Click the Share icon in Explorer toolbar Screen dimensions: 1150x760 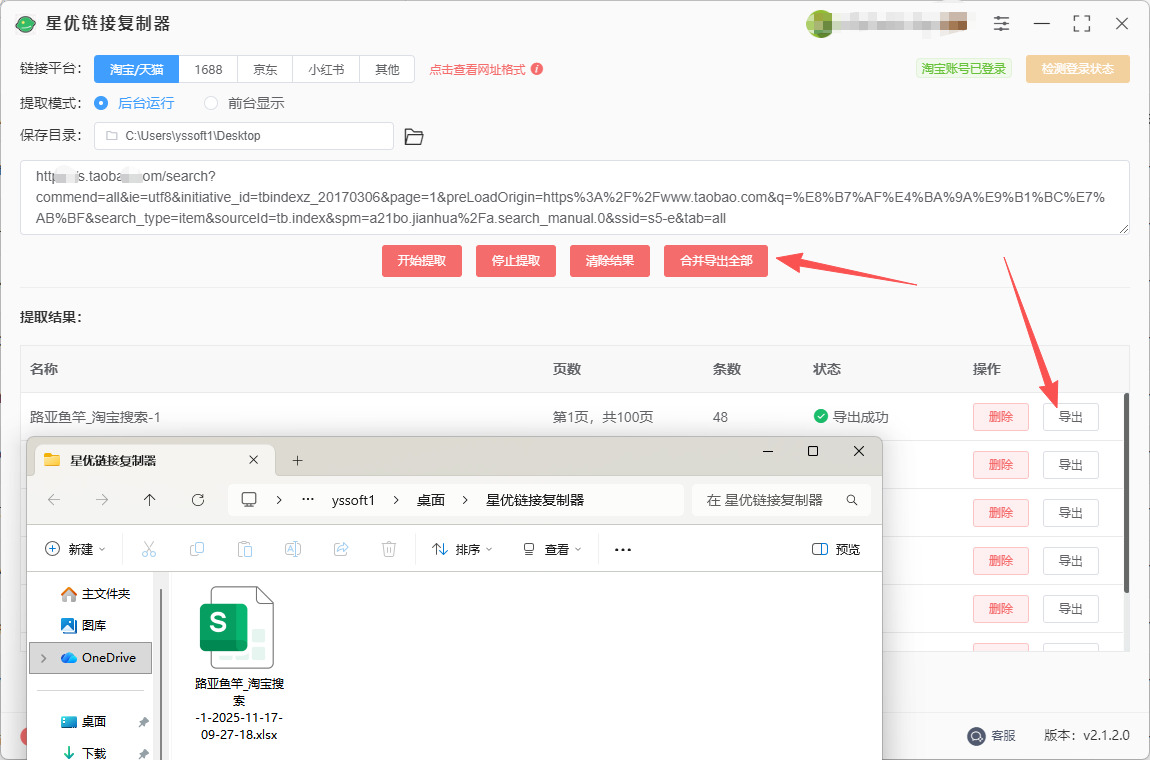(341, 549)
